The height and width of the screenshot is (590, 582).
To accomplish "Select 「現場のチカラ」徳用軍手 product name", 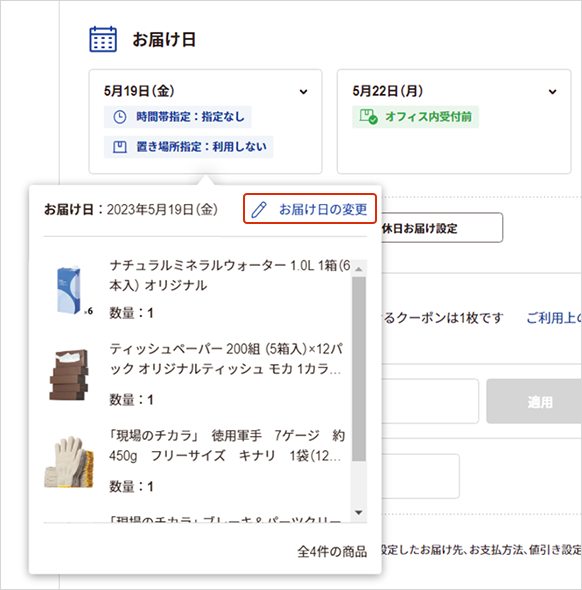I will [x=227, y=446].
